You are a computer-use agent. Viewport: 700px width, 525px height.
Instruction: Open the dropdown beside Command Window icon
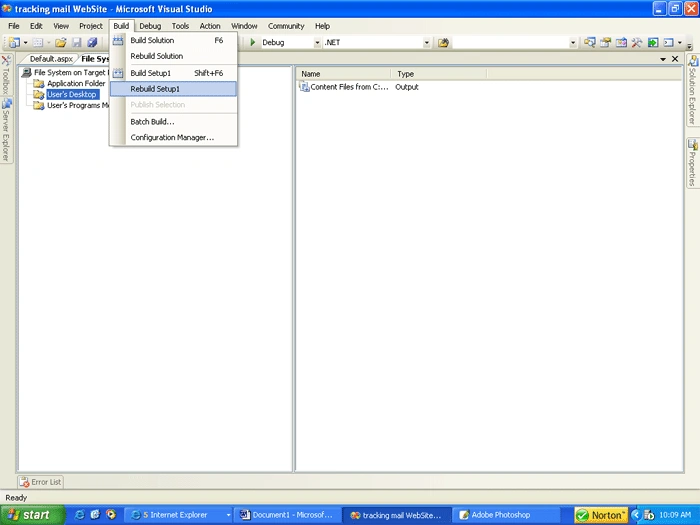pos(680,43)
